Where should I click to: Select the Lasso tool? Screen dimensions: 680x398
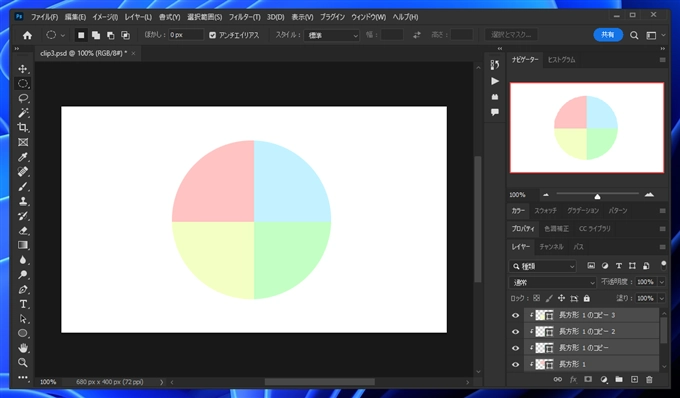pyautogui.click(x=23, y=98)
